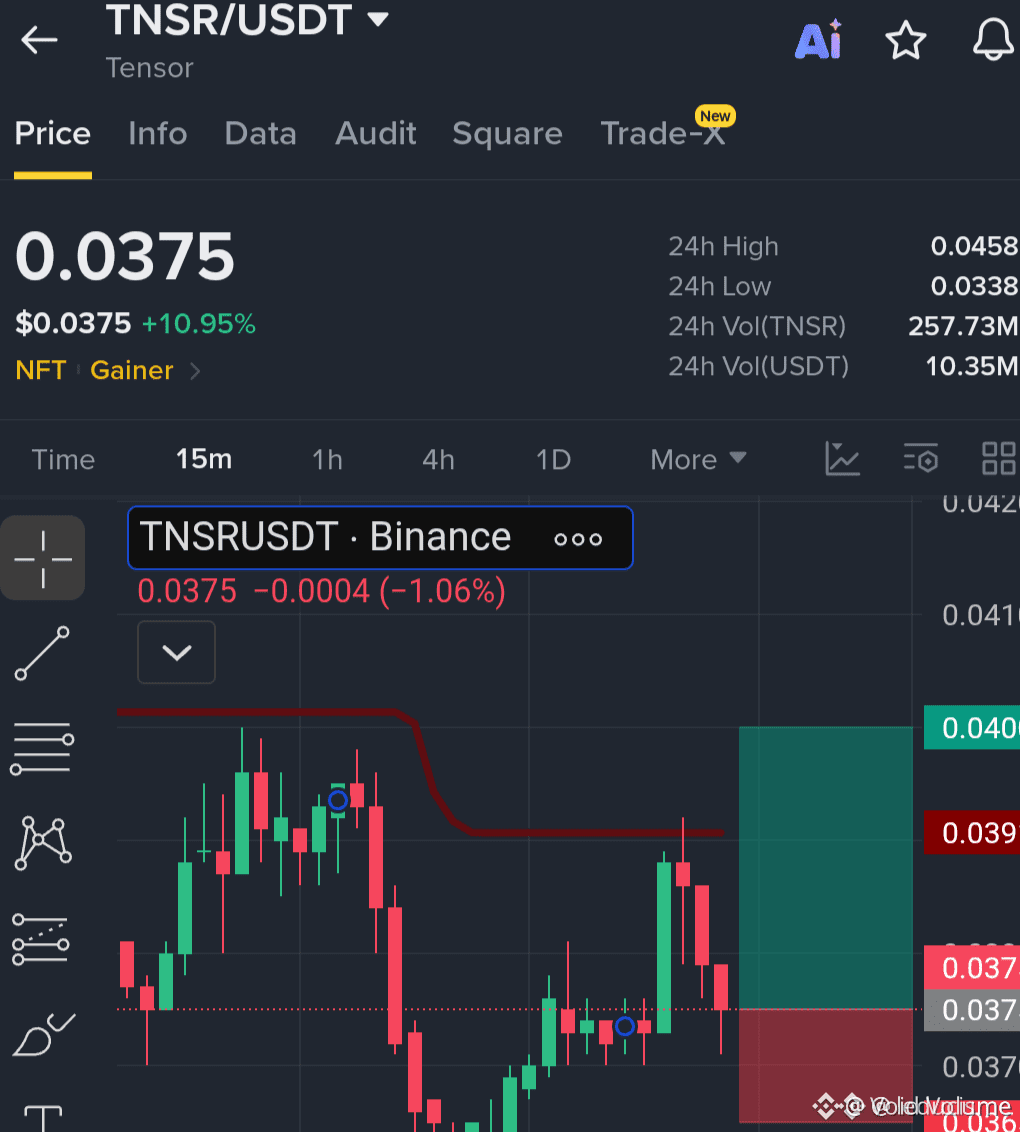Click the 24h Vol(USDT) value 10.35M
Image resolution: width=1020 pixels, height=1132 pixels.
[x=972, y=366]
